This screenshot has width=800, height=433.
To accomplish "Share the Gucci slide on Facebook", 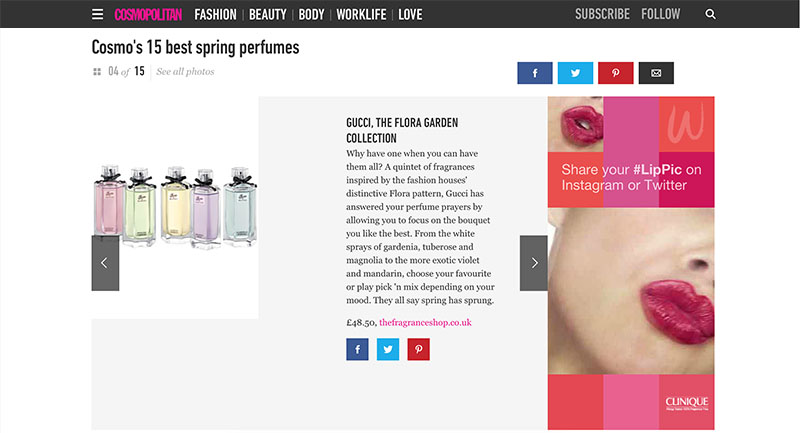I will (x=357, y=349).
